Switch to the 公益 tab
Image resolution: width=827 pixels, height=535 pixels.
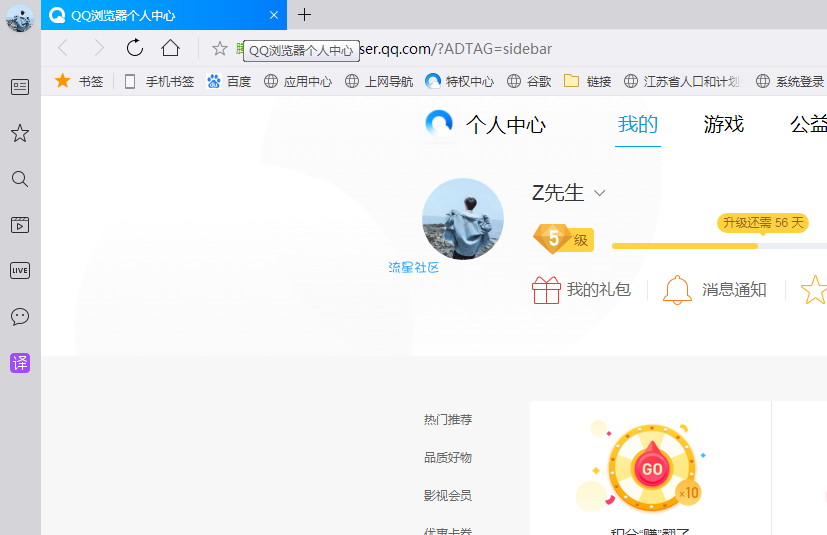pos(808,125)
